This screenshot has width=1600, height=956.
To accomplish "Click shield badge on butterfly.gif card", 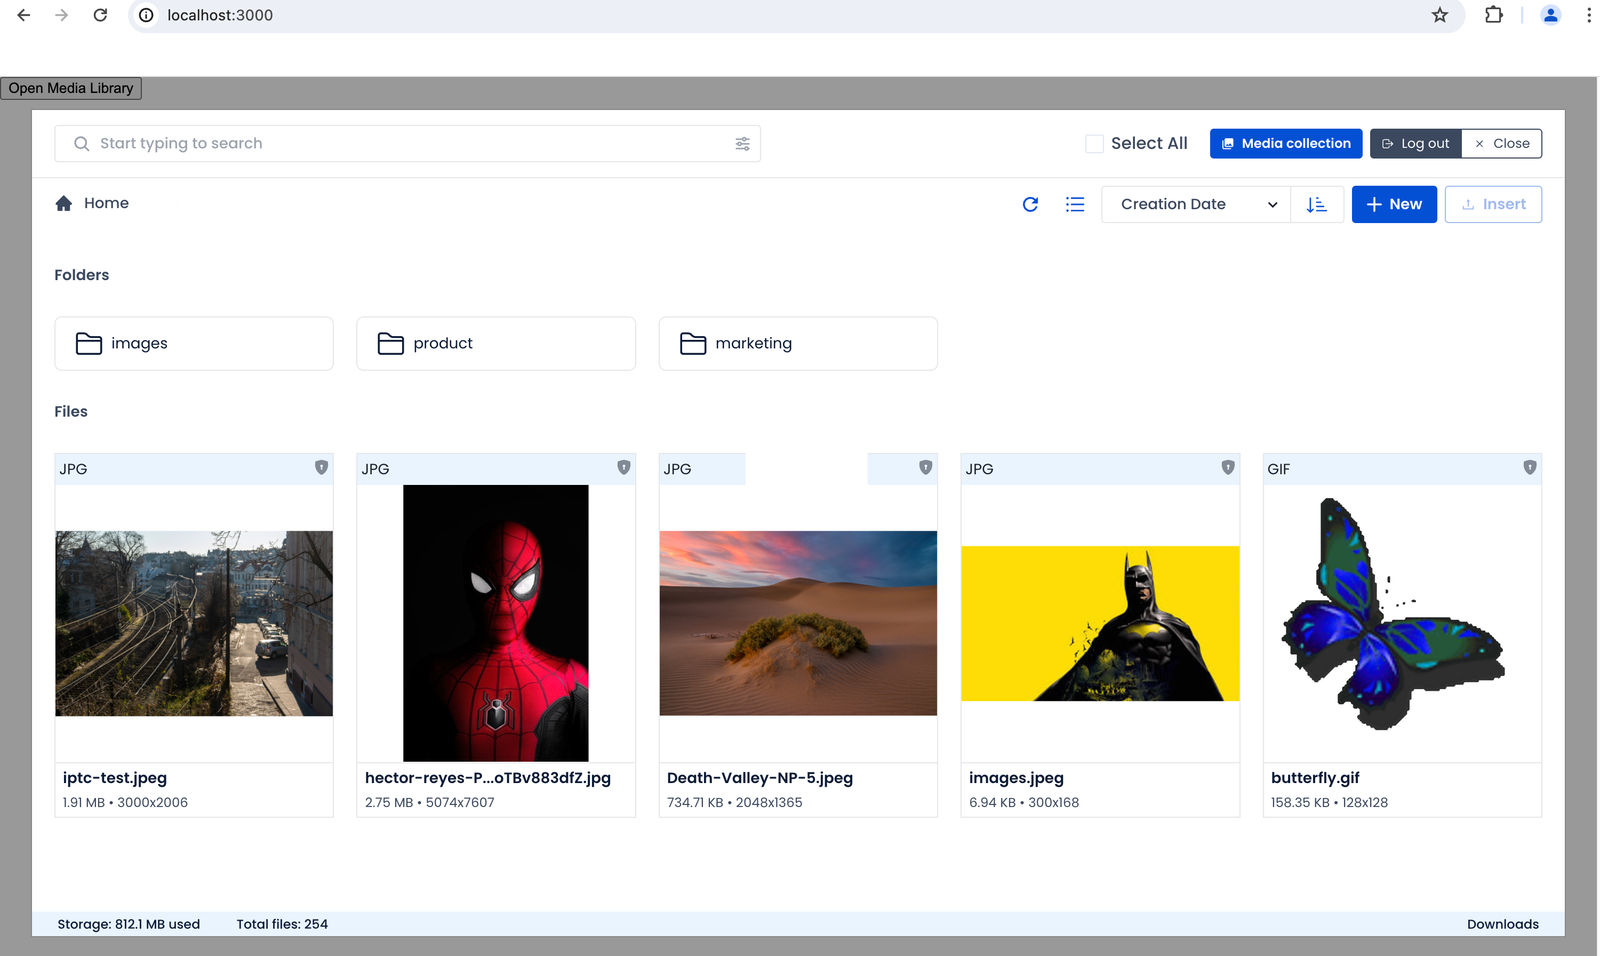I will pyautogui.click(x=1529, y=467).
